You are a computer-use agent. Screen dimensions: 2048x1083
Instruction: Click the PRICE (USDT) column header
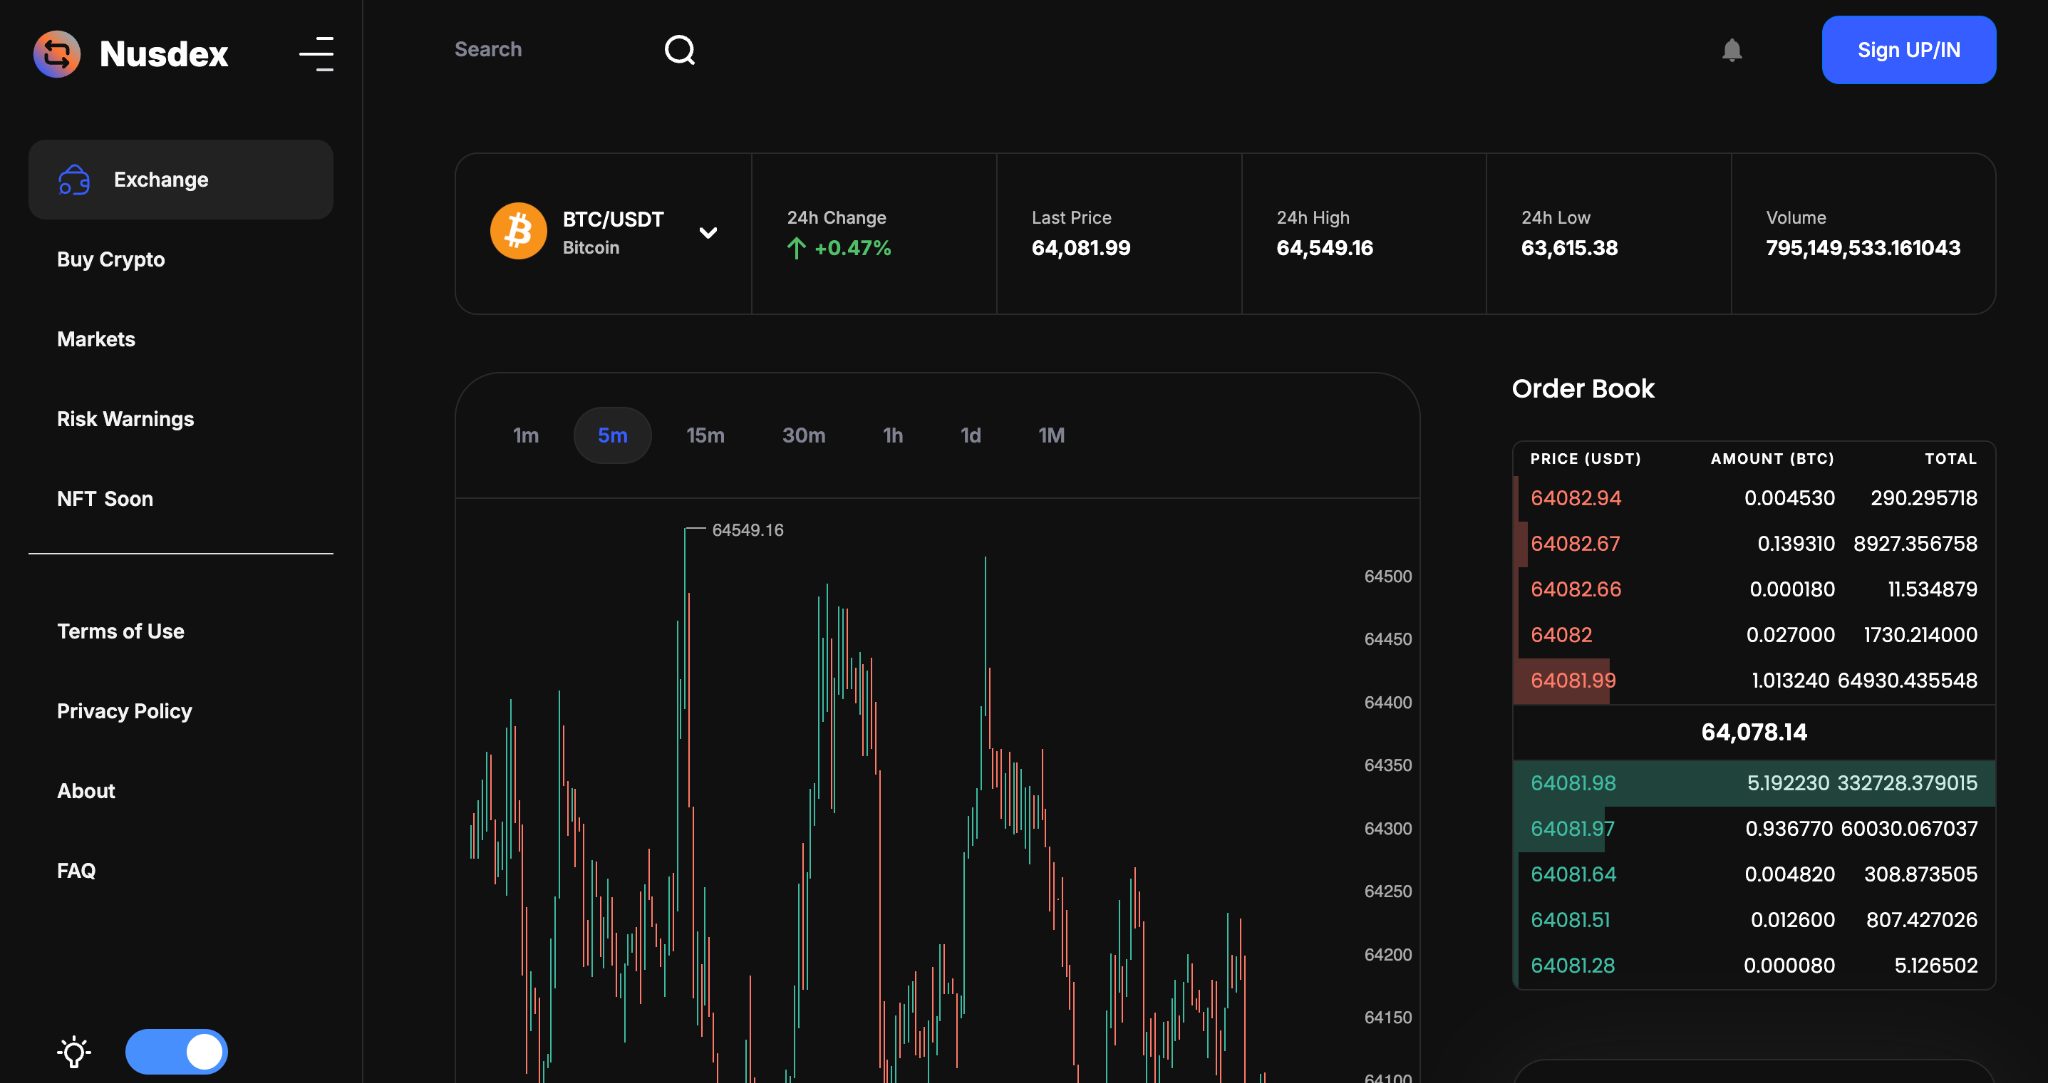(1586, 459)
